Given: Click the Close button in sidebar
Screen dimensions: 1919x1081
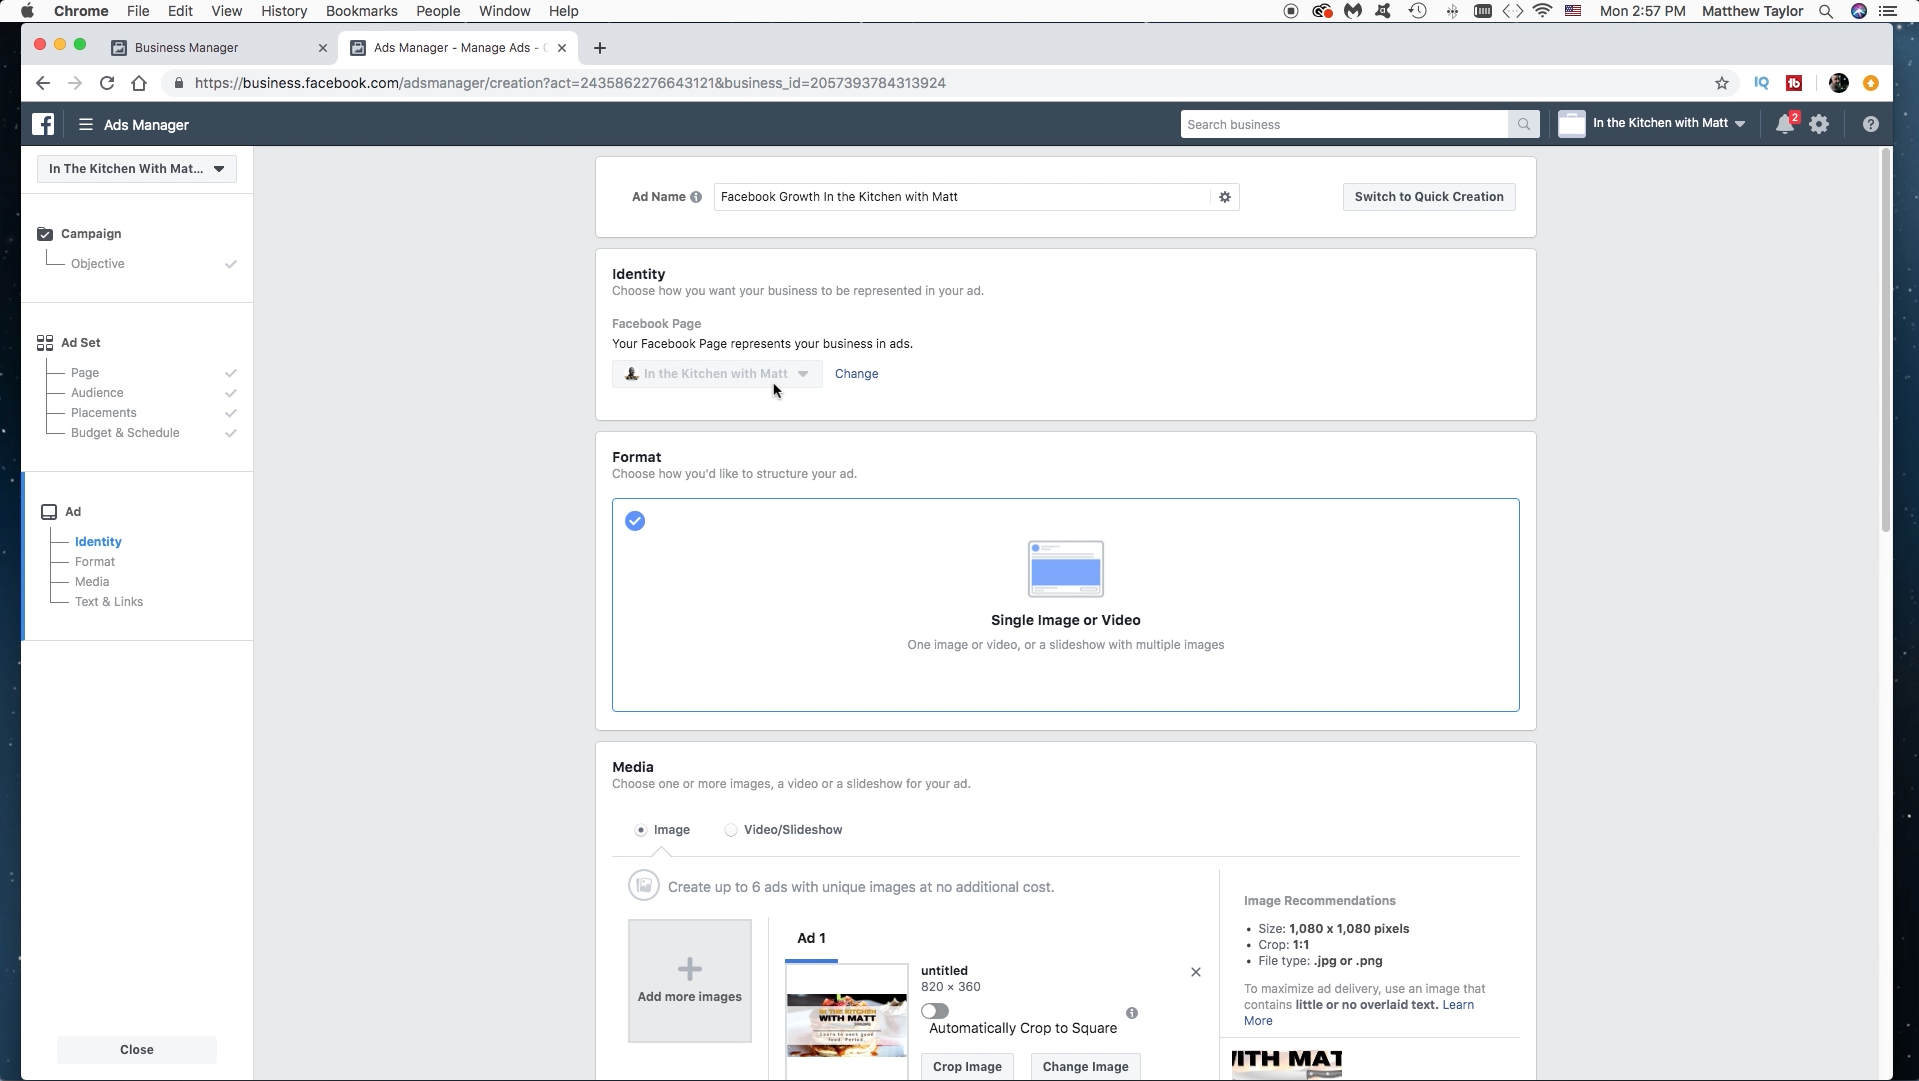Looking at the screenshot, I should coord(137,1050).
